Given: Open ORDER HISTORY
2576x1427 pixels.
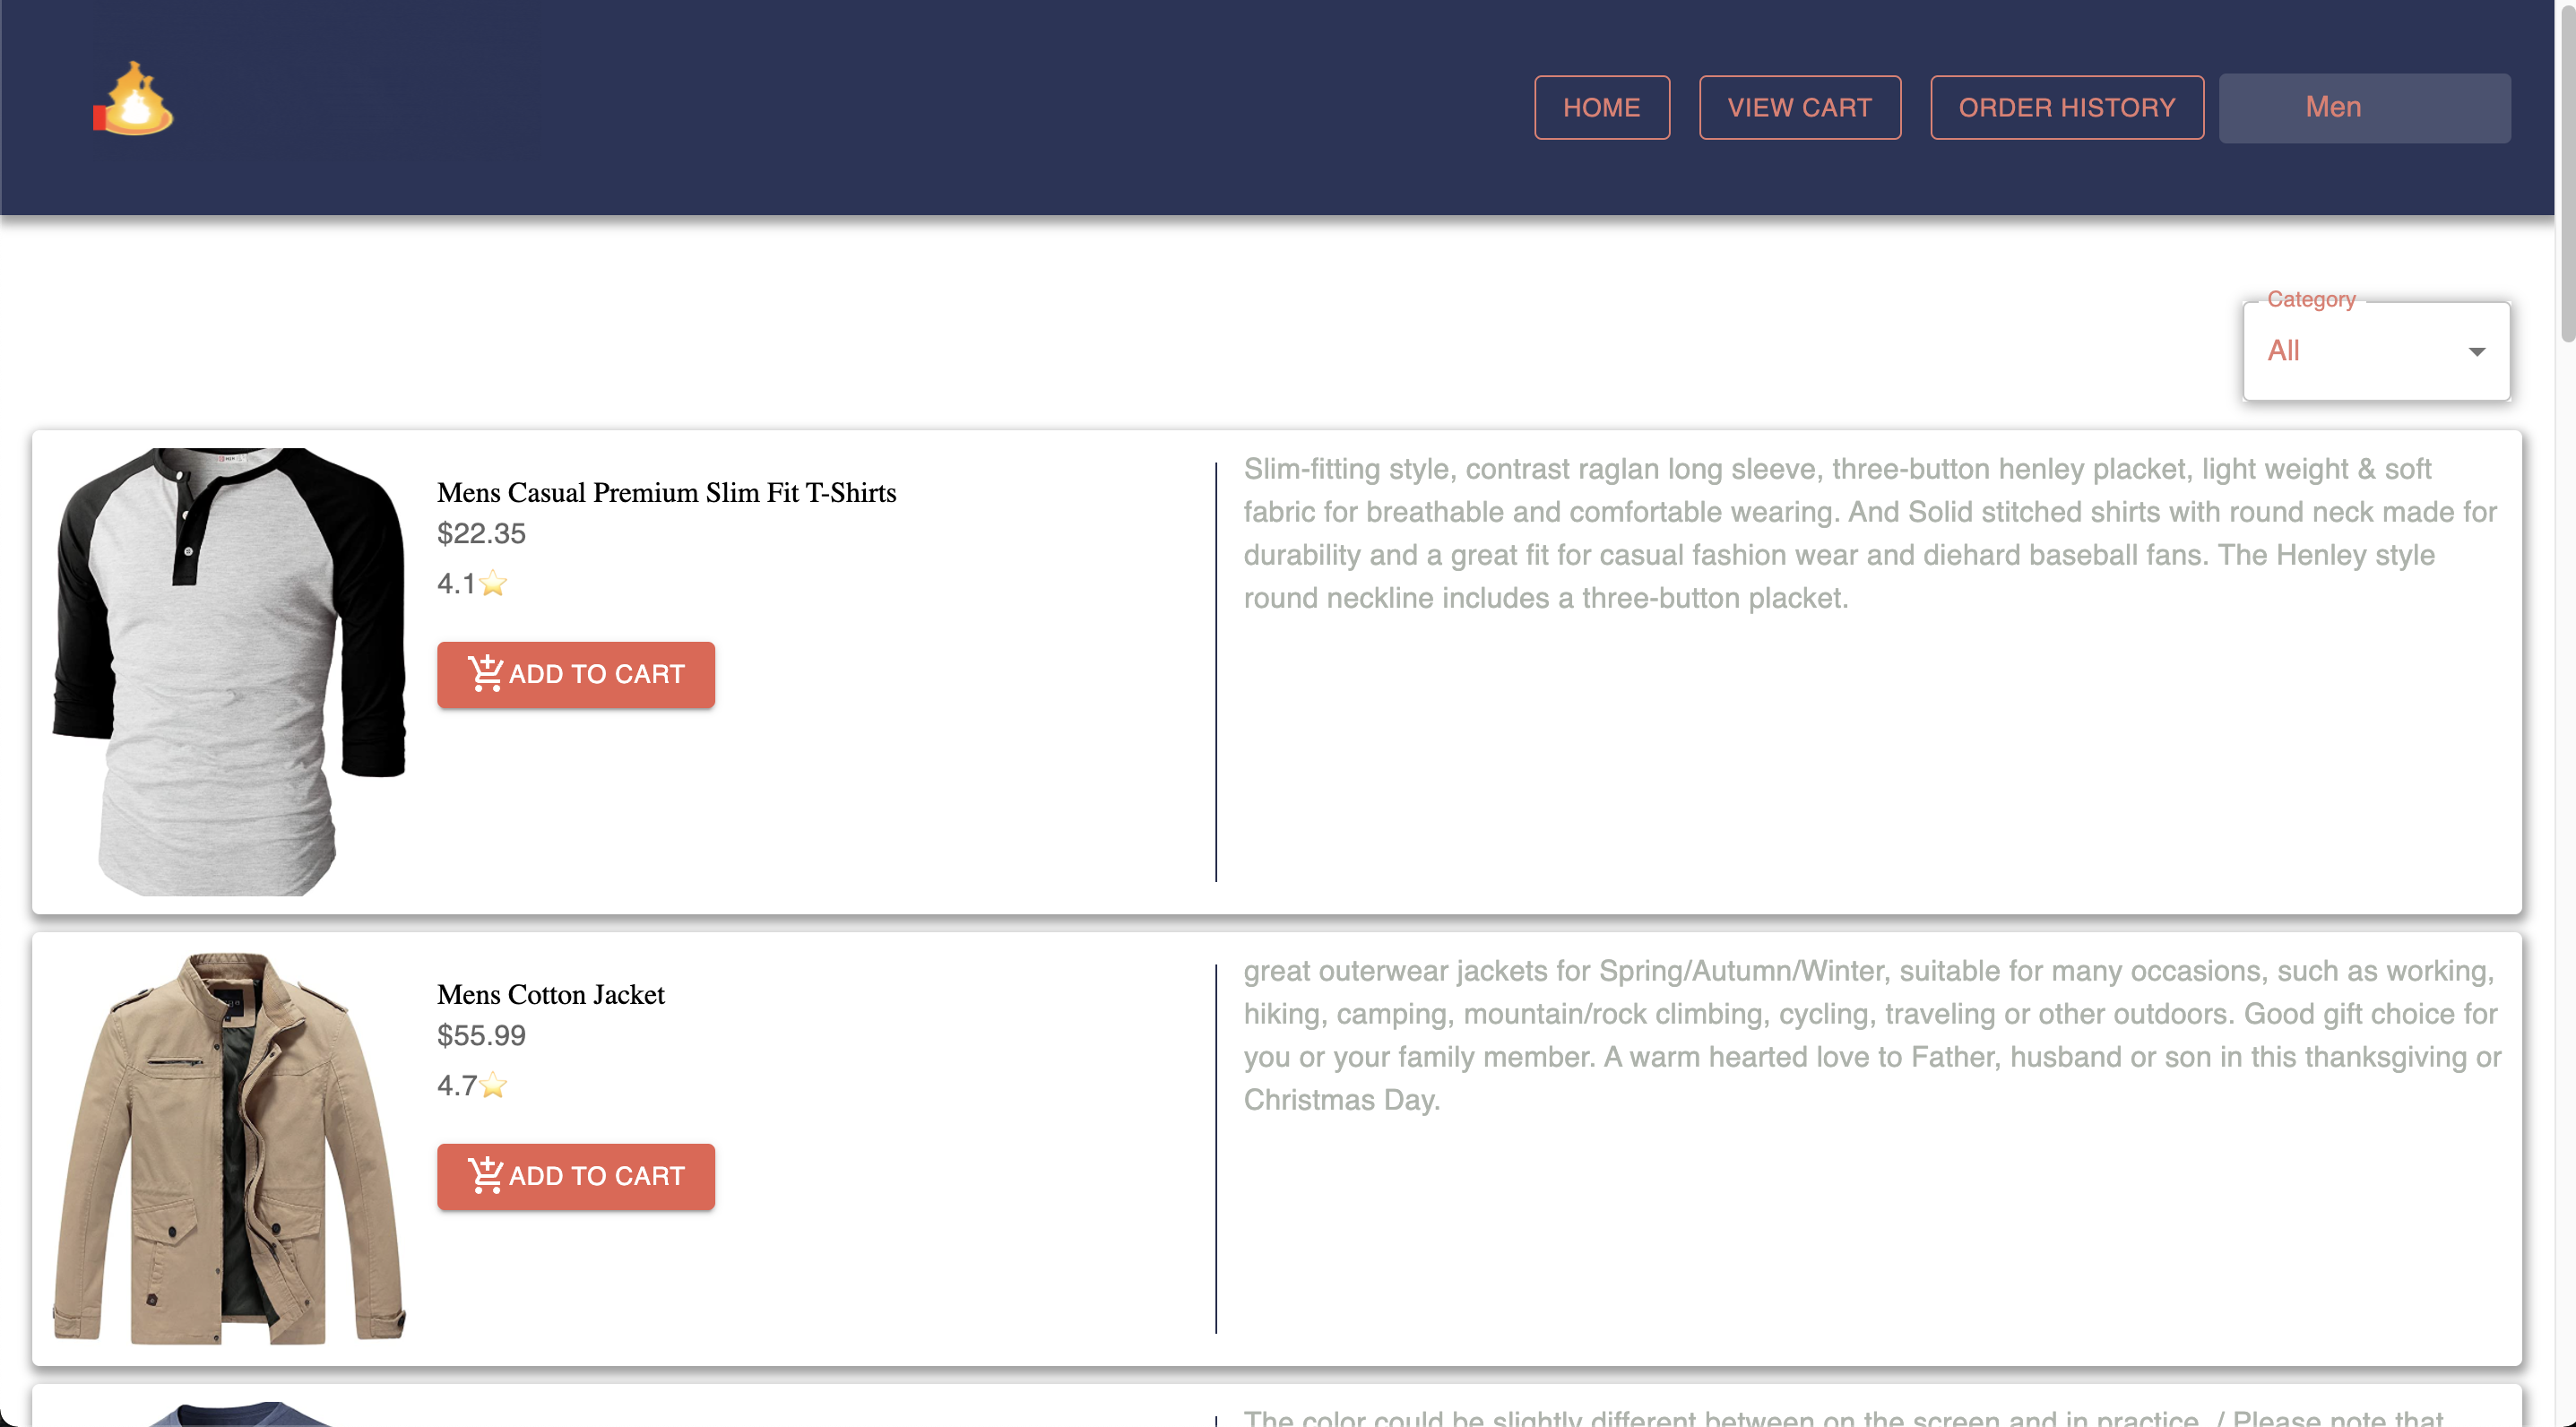Looking at the screenshot, I should (2066, 107).
